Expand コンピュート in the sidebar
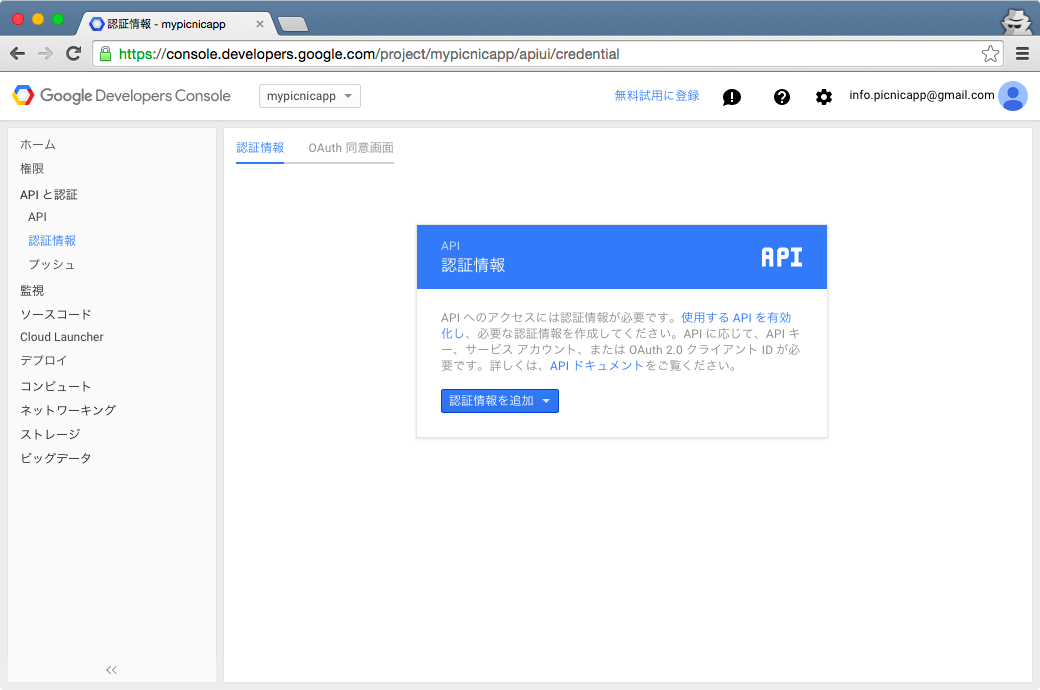Image resolution: width=1040 pixels, height=690 pixels. pos(56,387)
